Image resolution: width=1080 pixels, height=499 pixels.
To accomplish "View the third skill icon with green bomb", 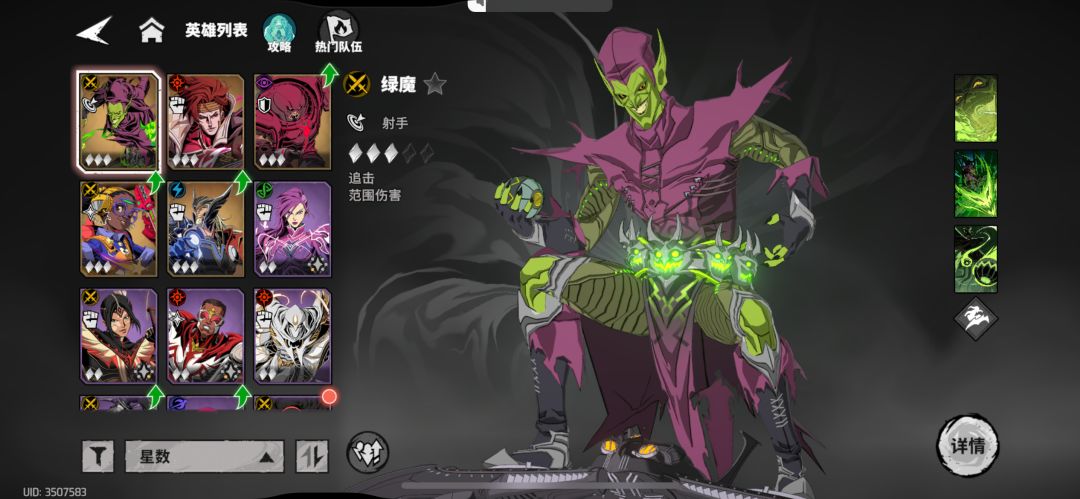I will tap(975, 259).
